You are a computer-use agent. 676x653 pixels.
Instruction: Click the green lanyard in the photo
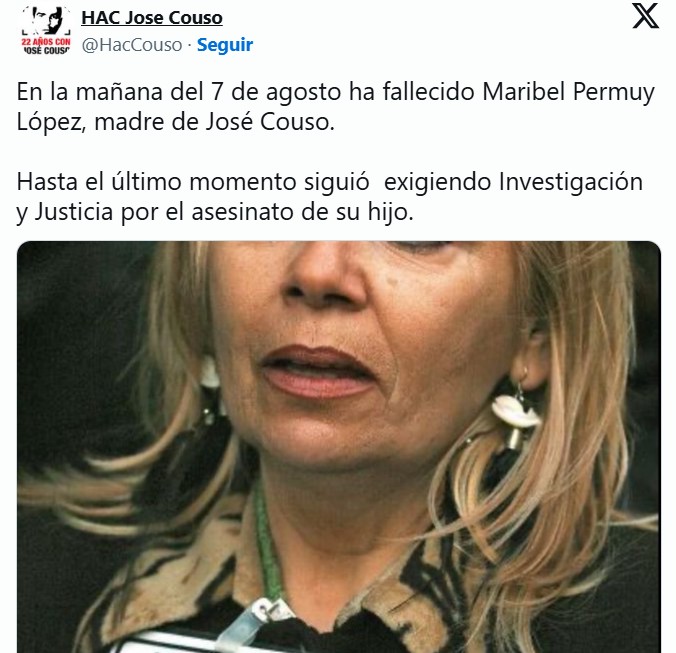266,545
